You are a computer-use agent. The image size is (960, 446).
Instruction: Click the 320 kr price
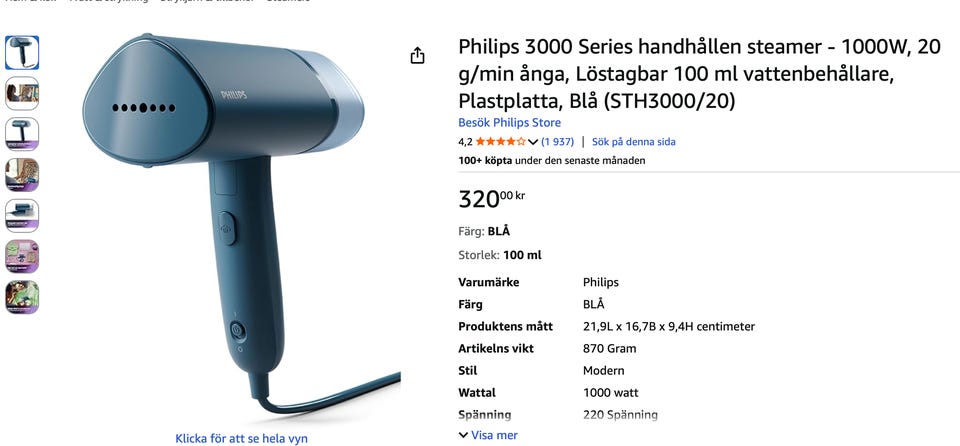tap(492, 199)
